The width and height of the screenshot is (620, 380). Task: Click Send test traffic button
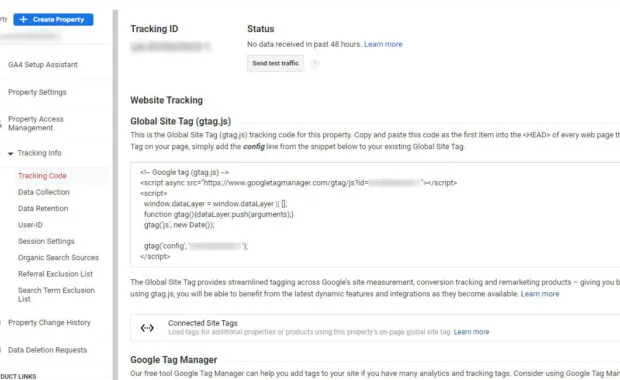[x=276, y=63]
